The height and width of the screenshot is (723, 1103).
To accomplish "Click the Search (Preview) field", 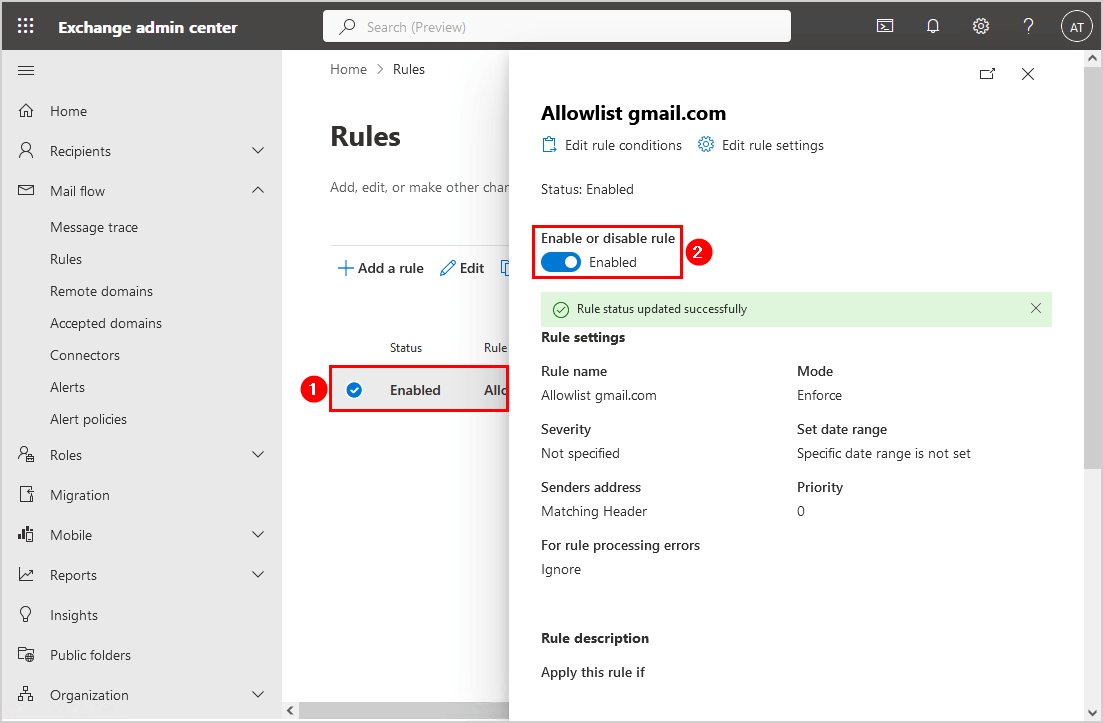I will (x=556, y=27).
